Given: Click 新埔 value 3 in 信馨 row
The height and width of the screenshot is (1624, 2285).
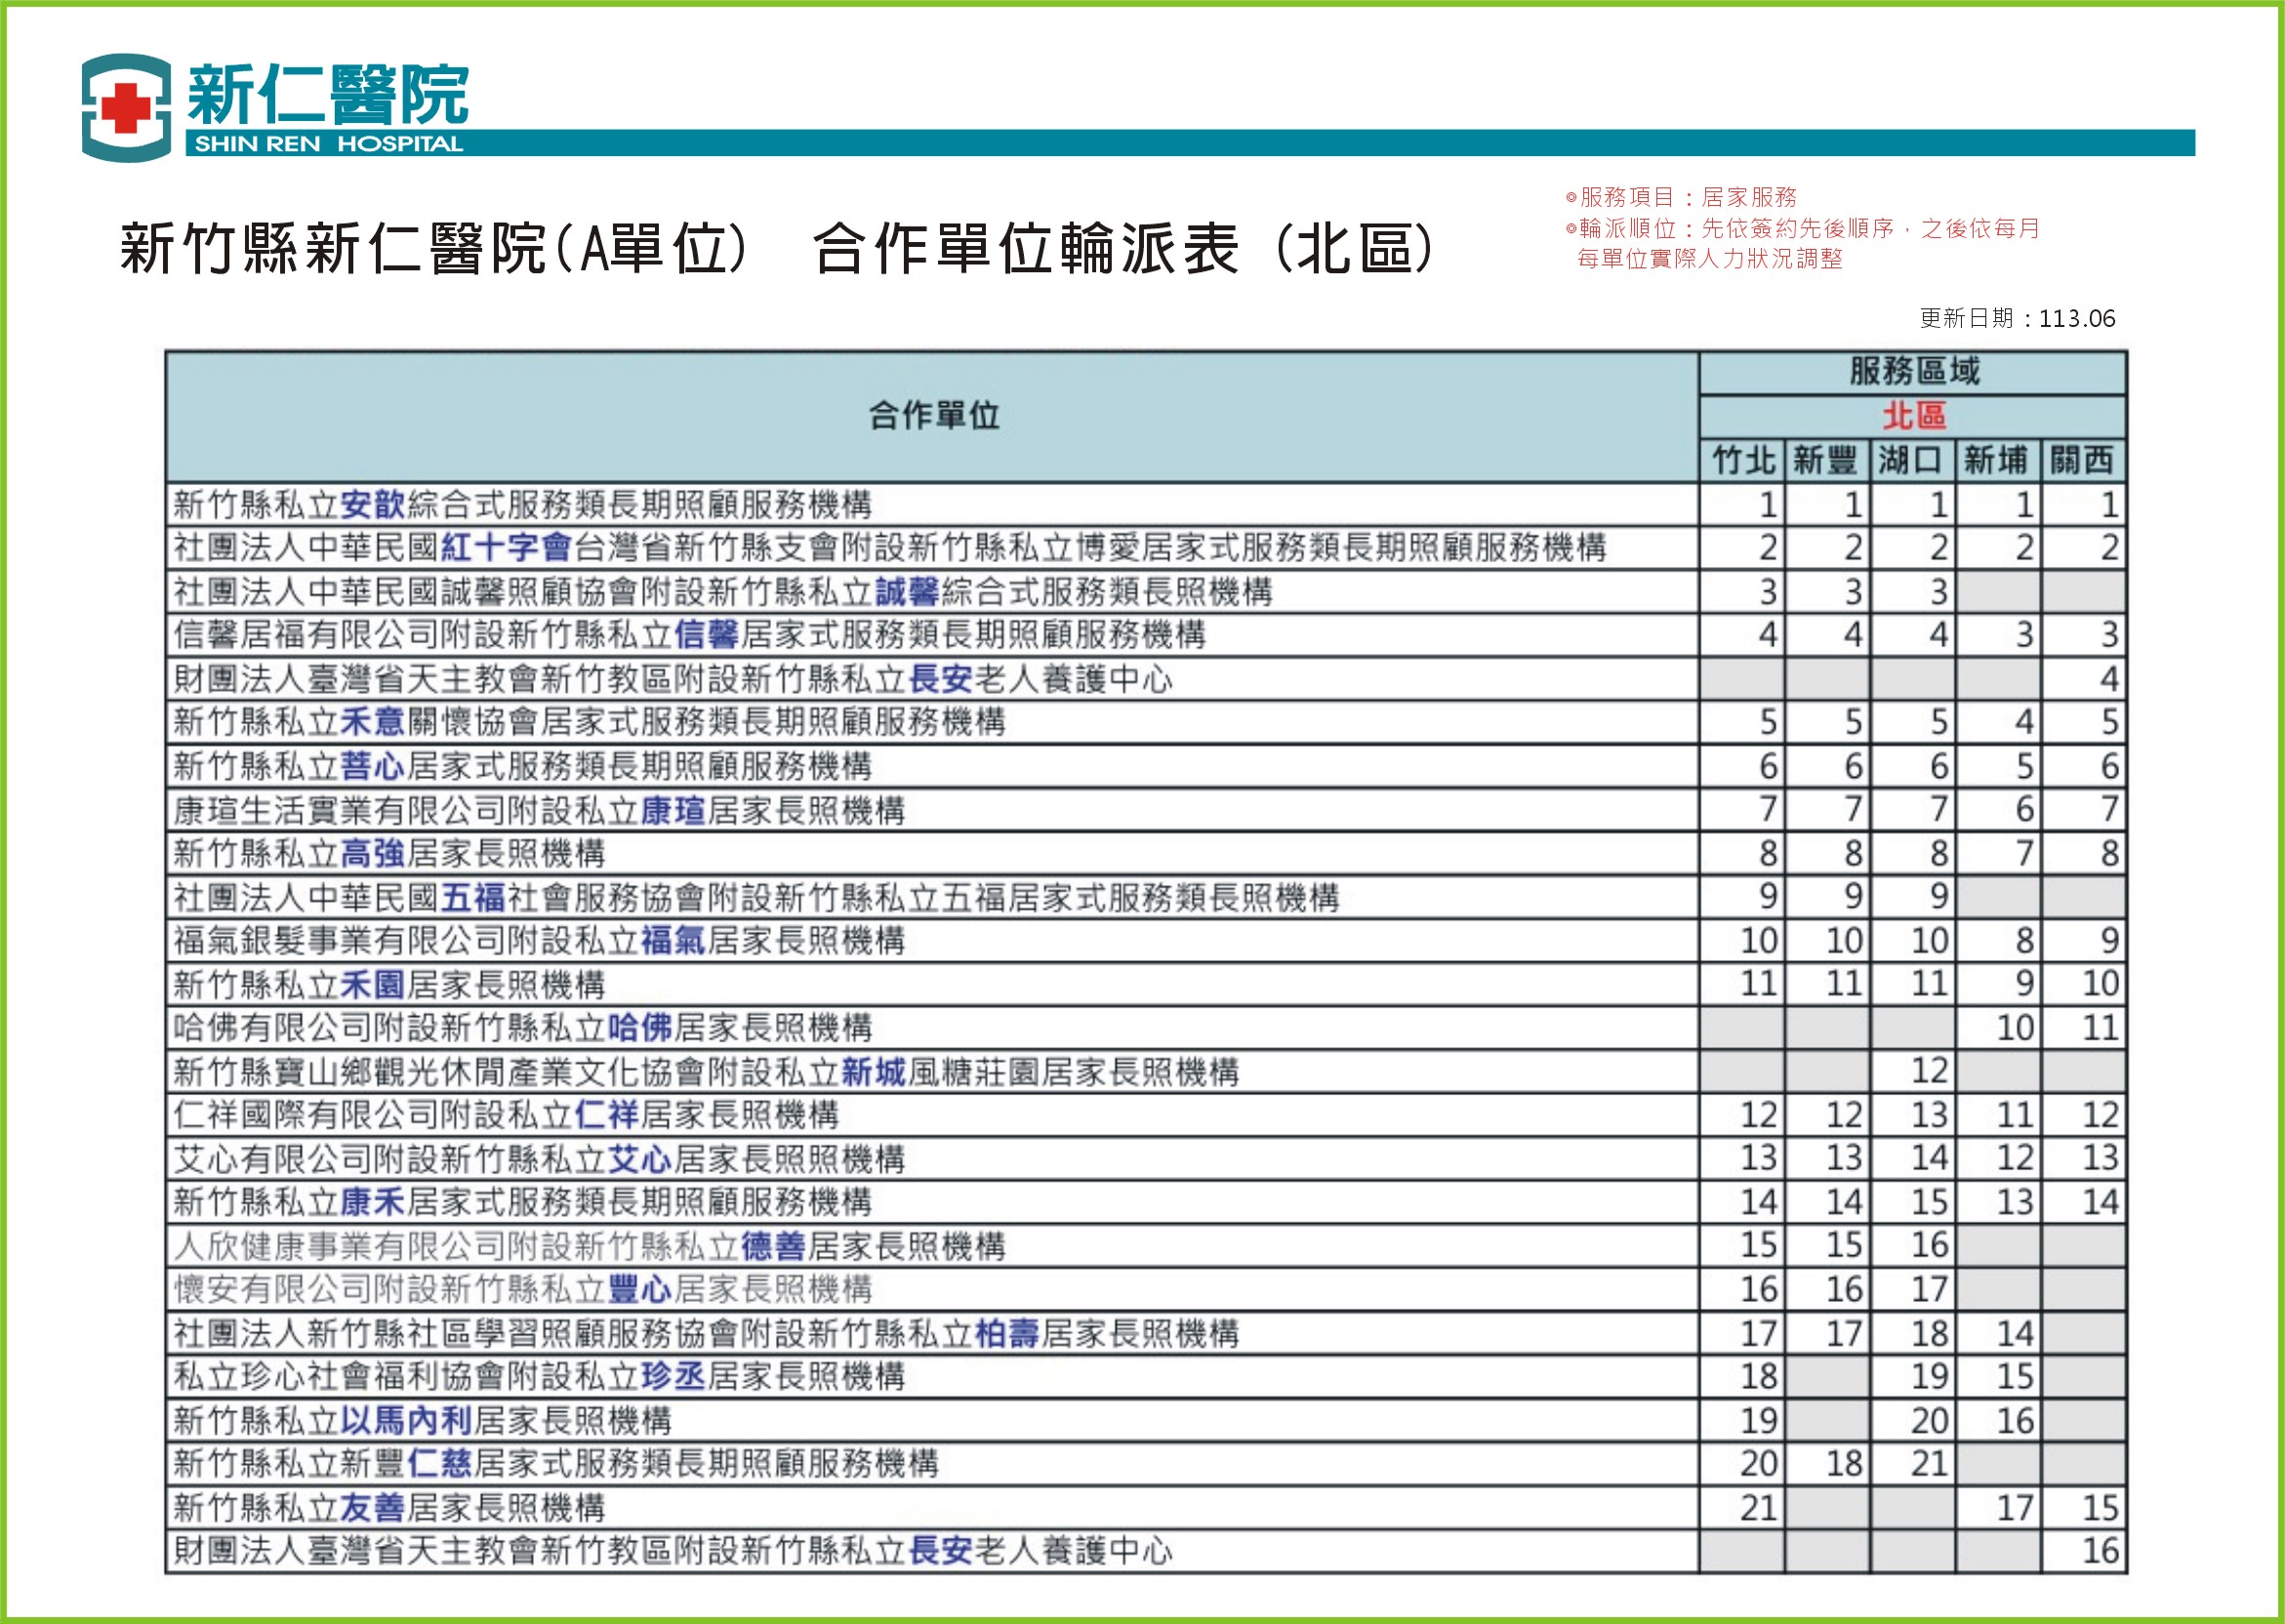Looking at the screenshot, I should tap(2024, 635).
